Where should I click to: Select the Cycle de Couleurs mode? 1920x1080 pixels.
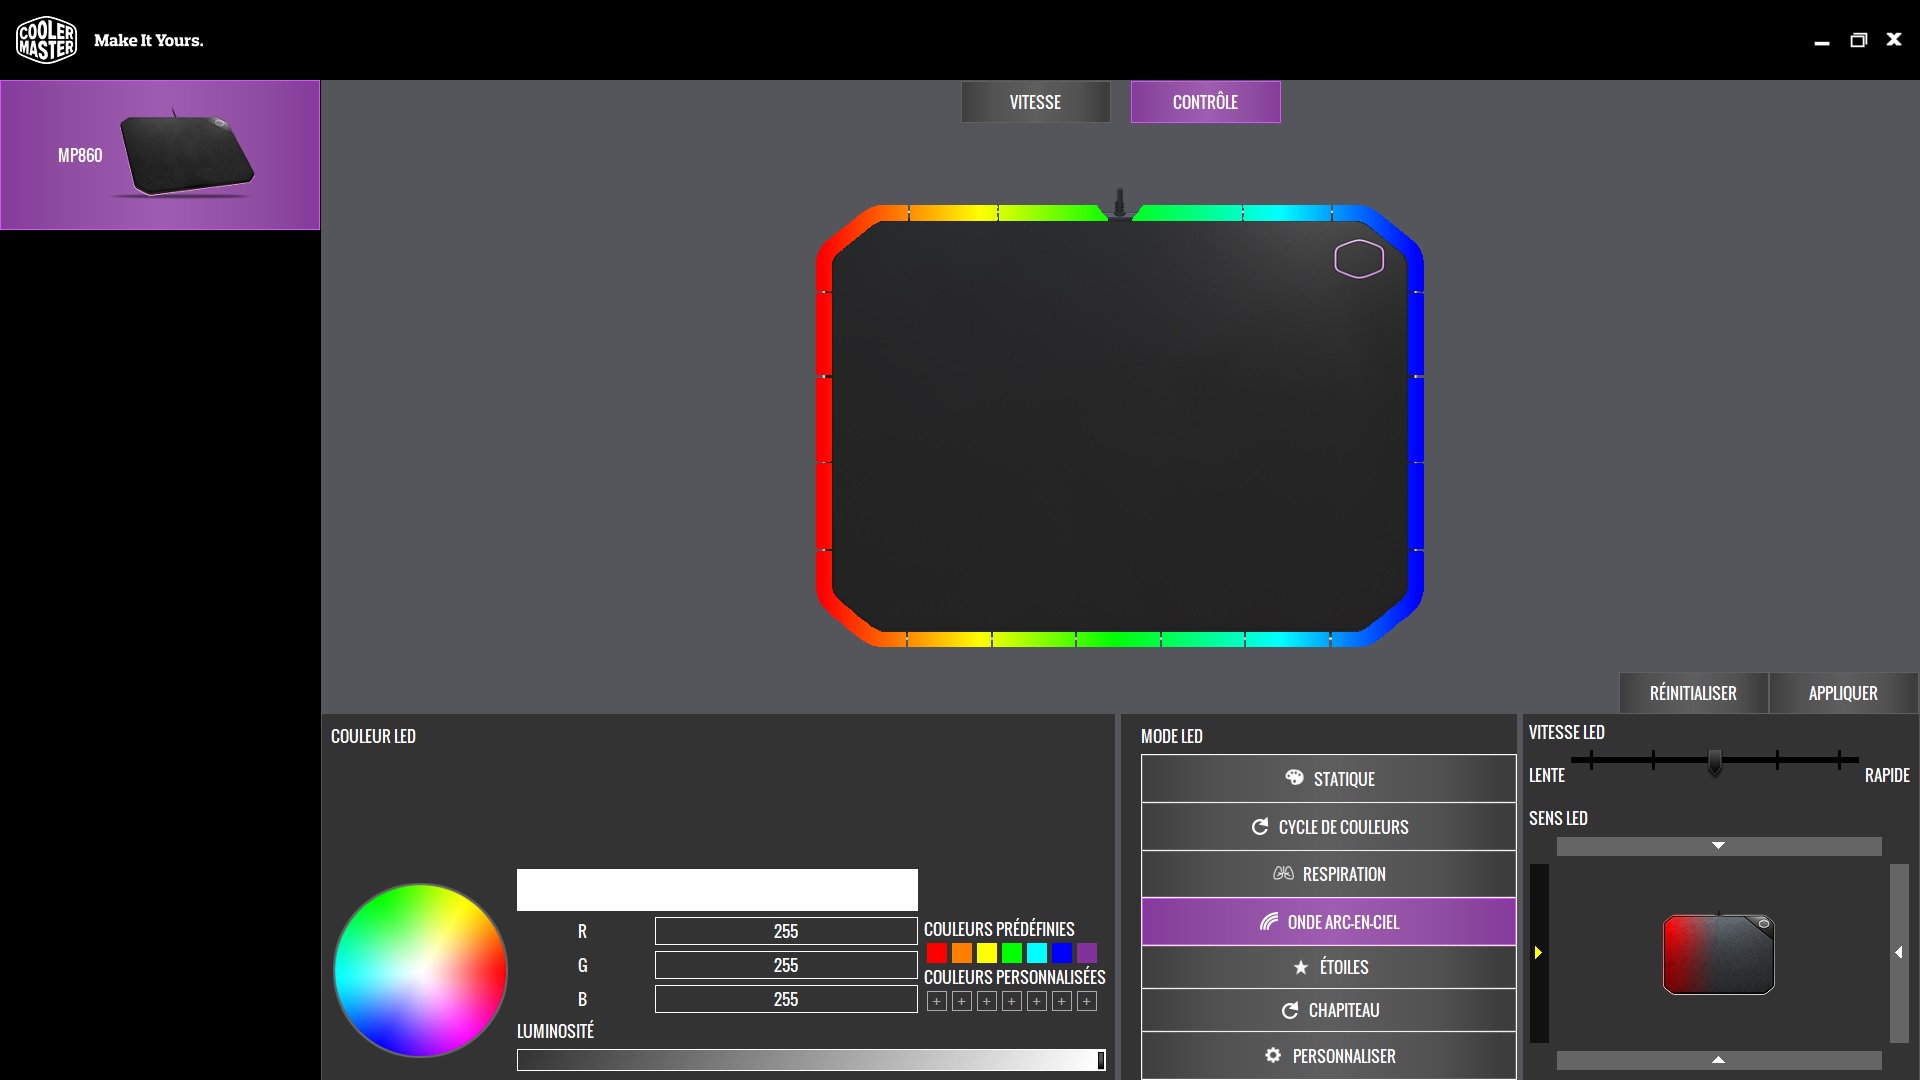pyautogui.click(x=1328, y=827)
